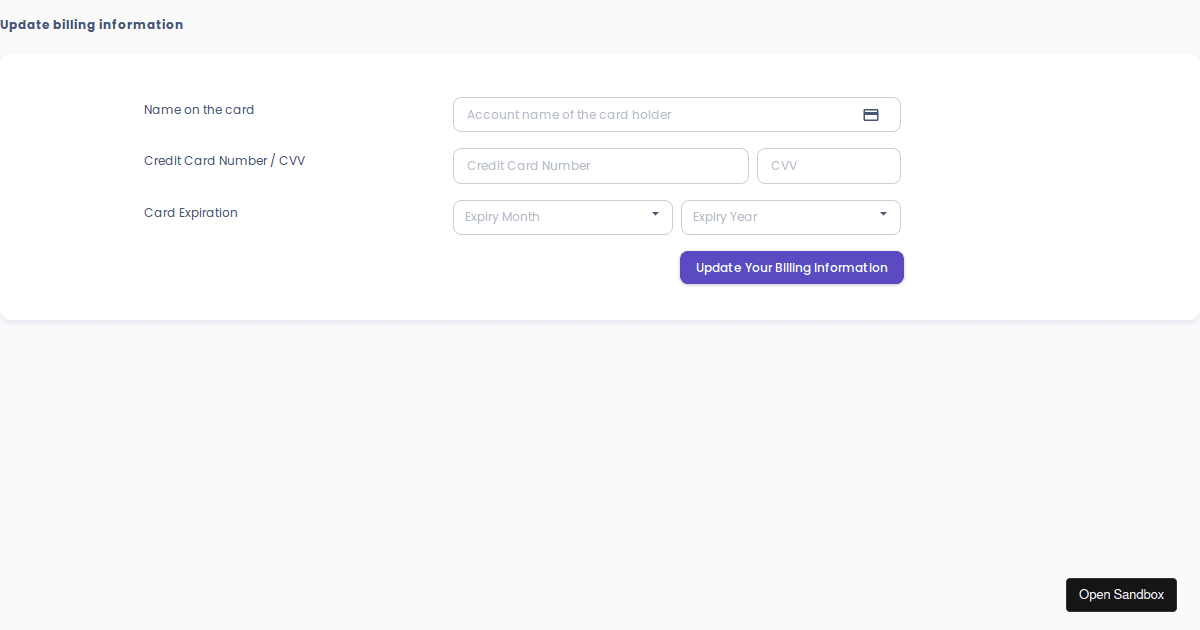
Task: Click the Name on the card label
Action: pos(198,109)
